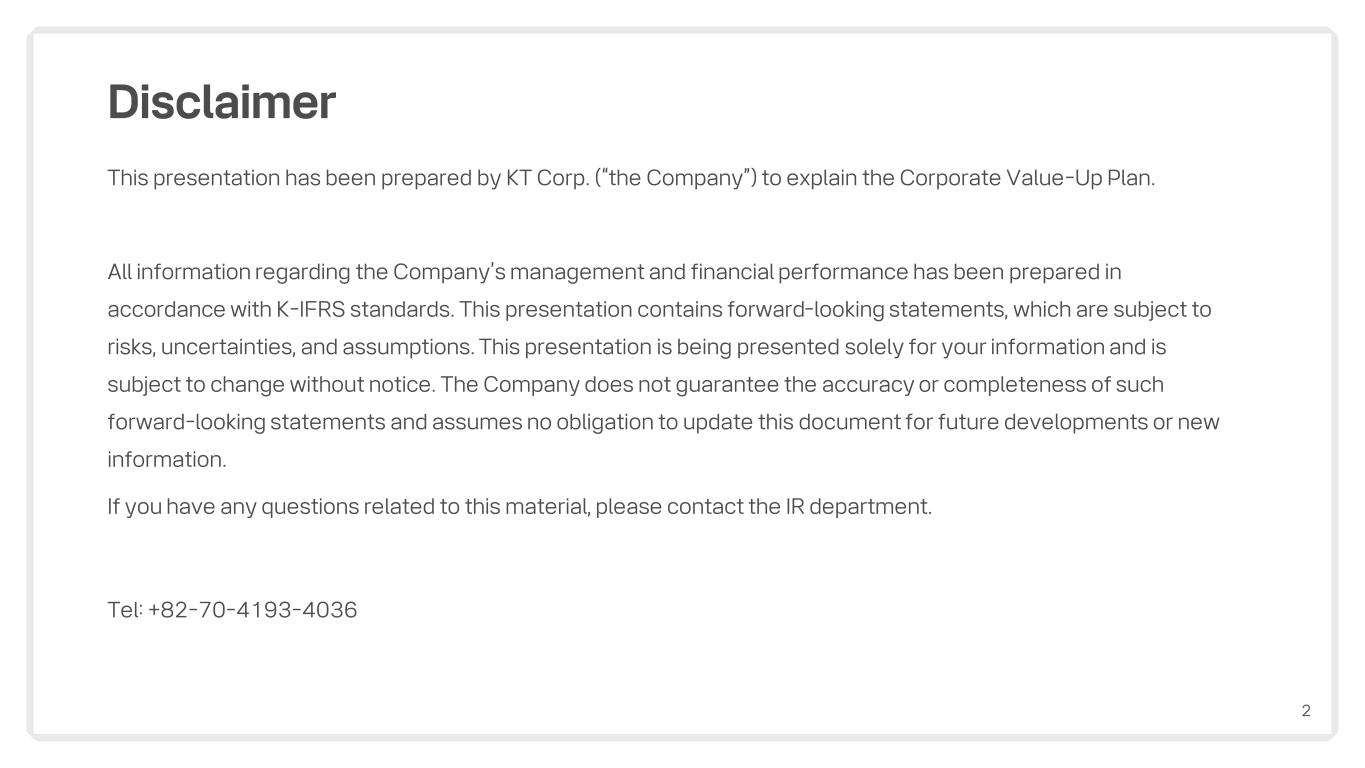Image resolution: width=1365 pixels, height=768 pixels.
Task: Click the words 'K-IFRS standards'
Action: click(364, 310)
